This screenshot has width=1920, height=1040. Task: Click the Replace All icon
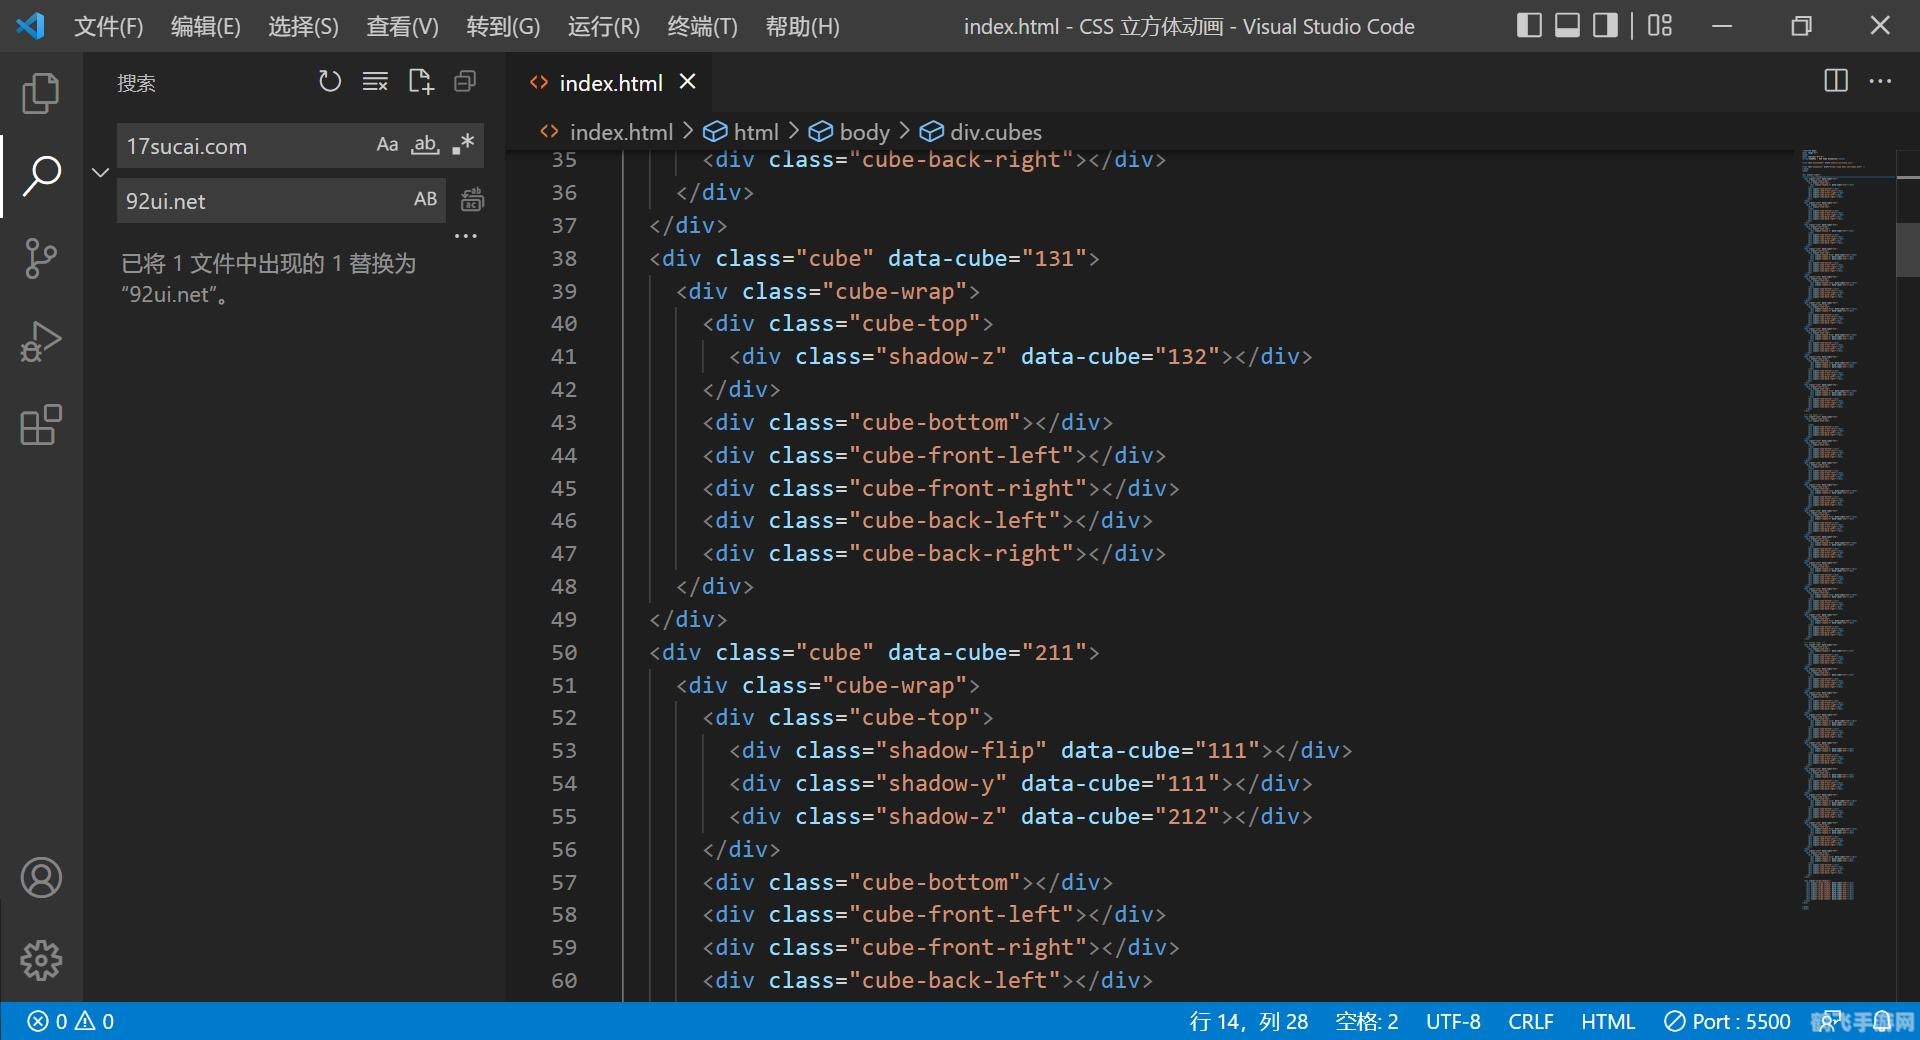472,200
